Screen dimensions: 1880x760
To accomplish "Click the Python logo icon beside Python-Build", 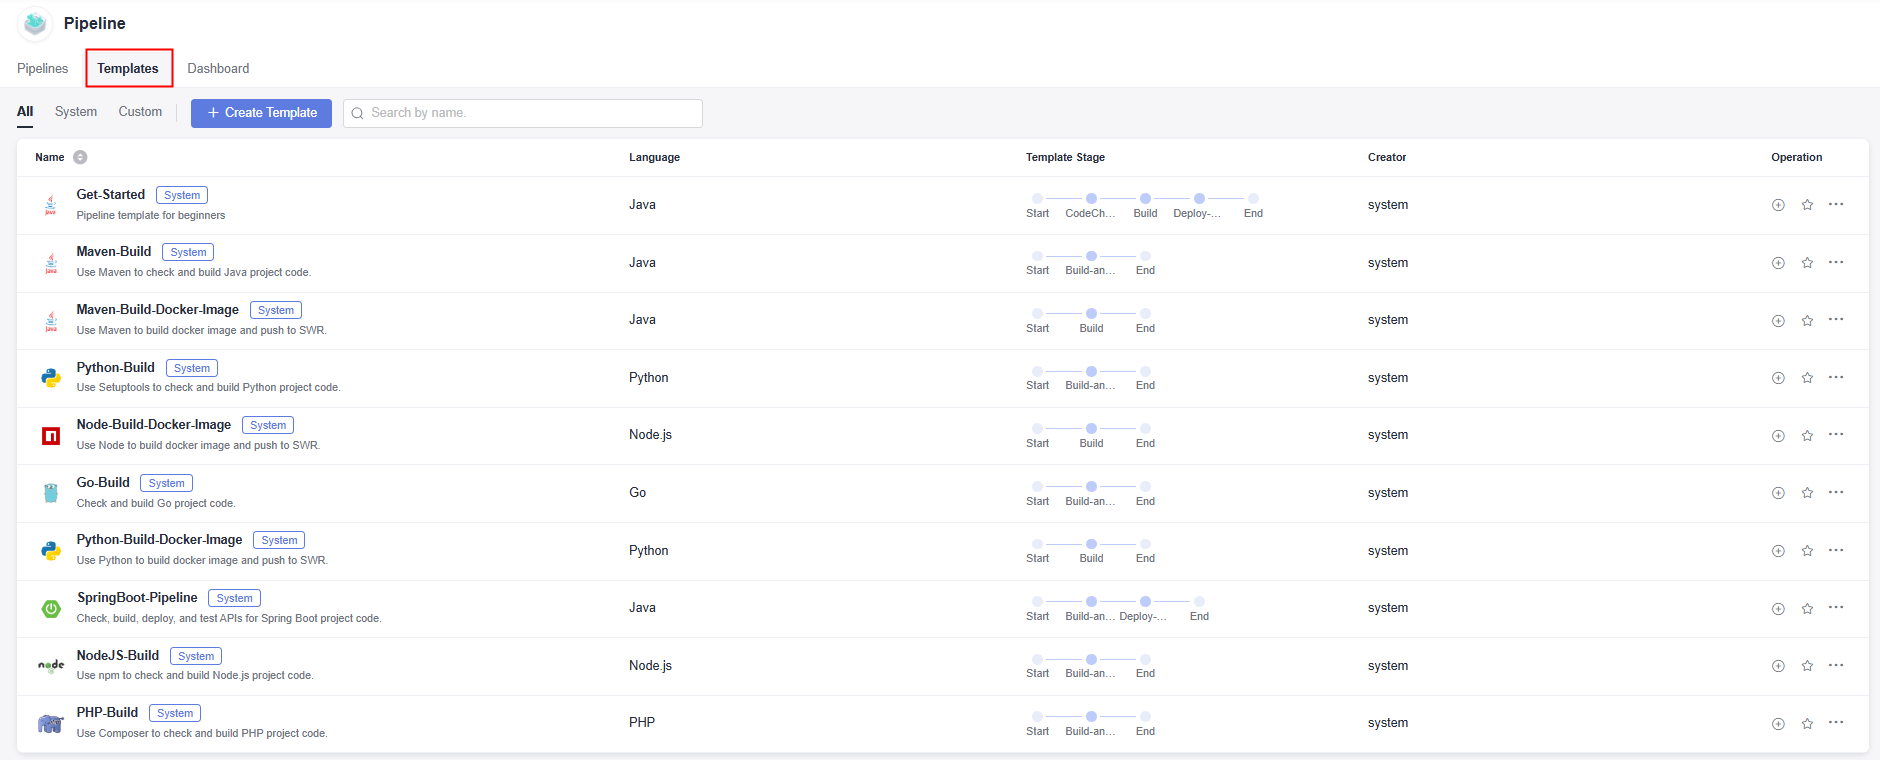I will point(51,378).
